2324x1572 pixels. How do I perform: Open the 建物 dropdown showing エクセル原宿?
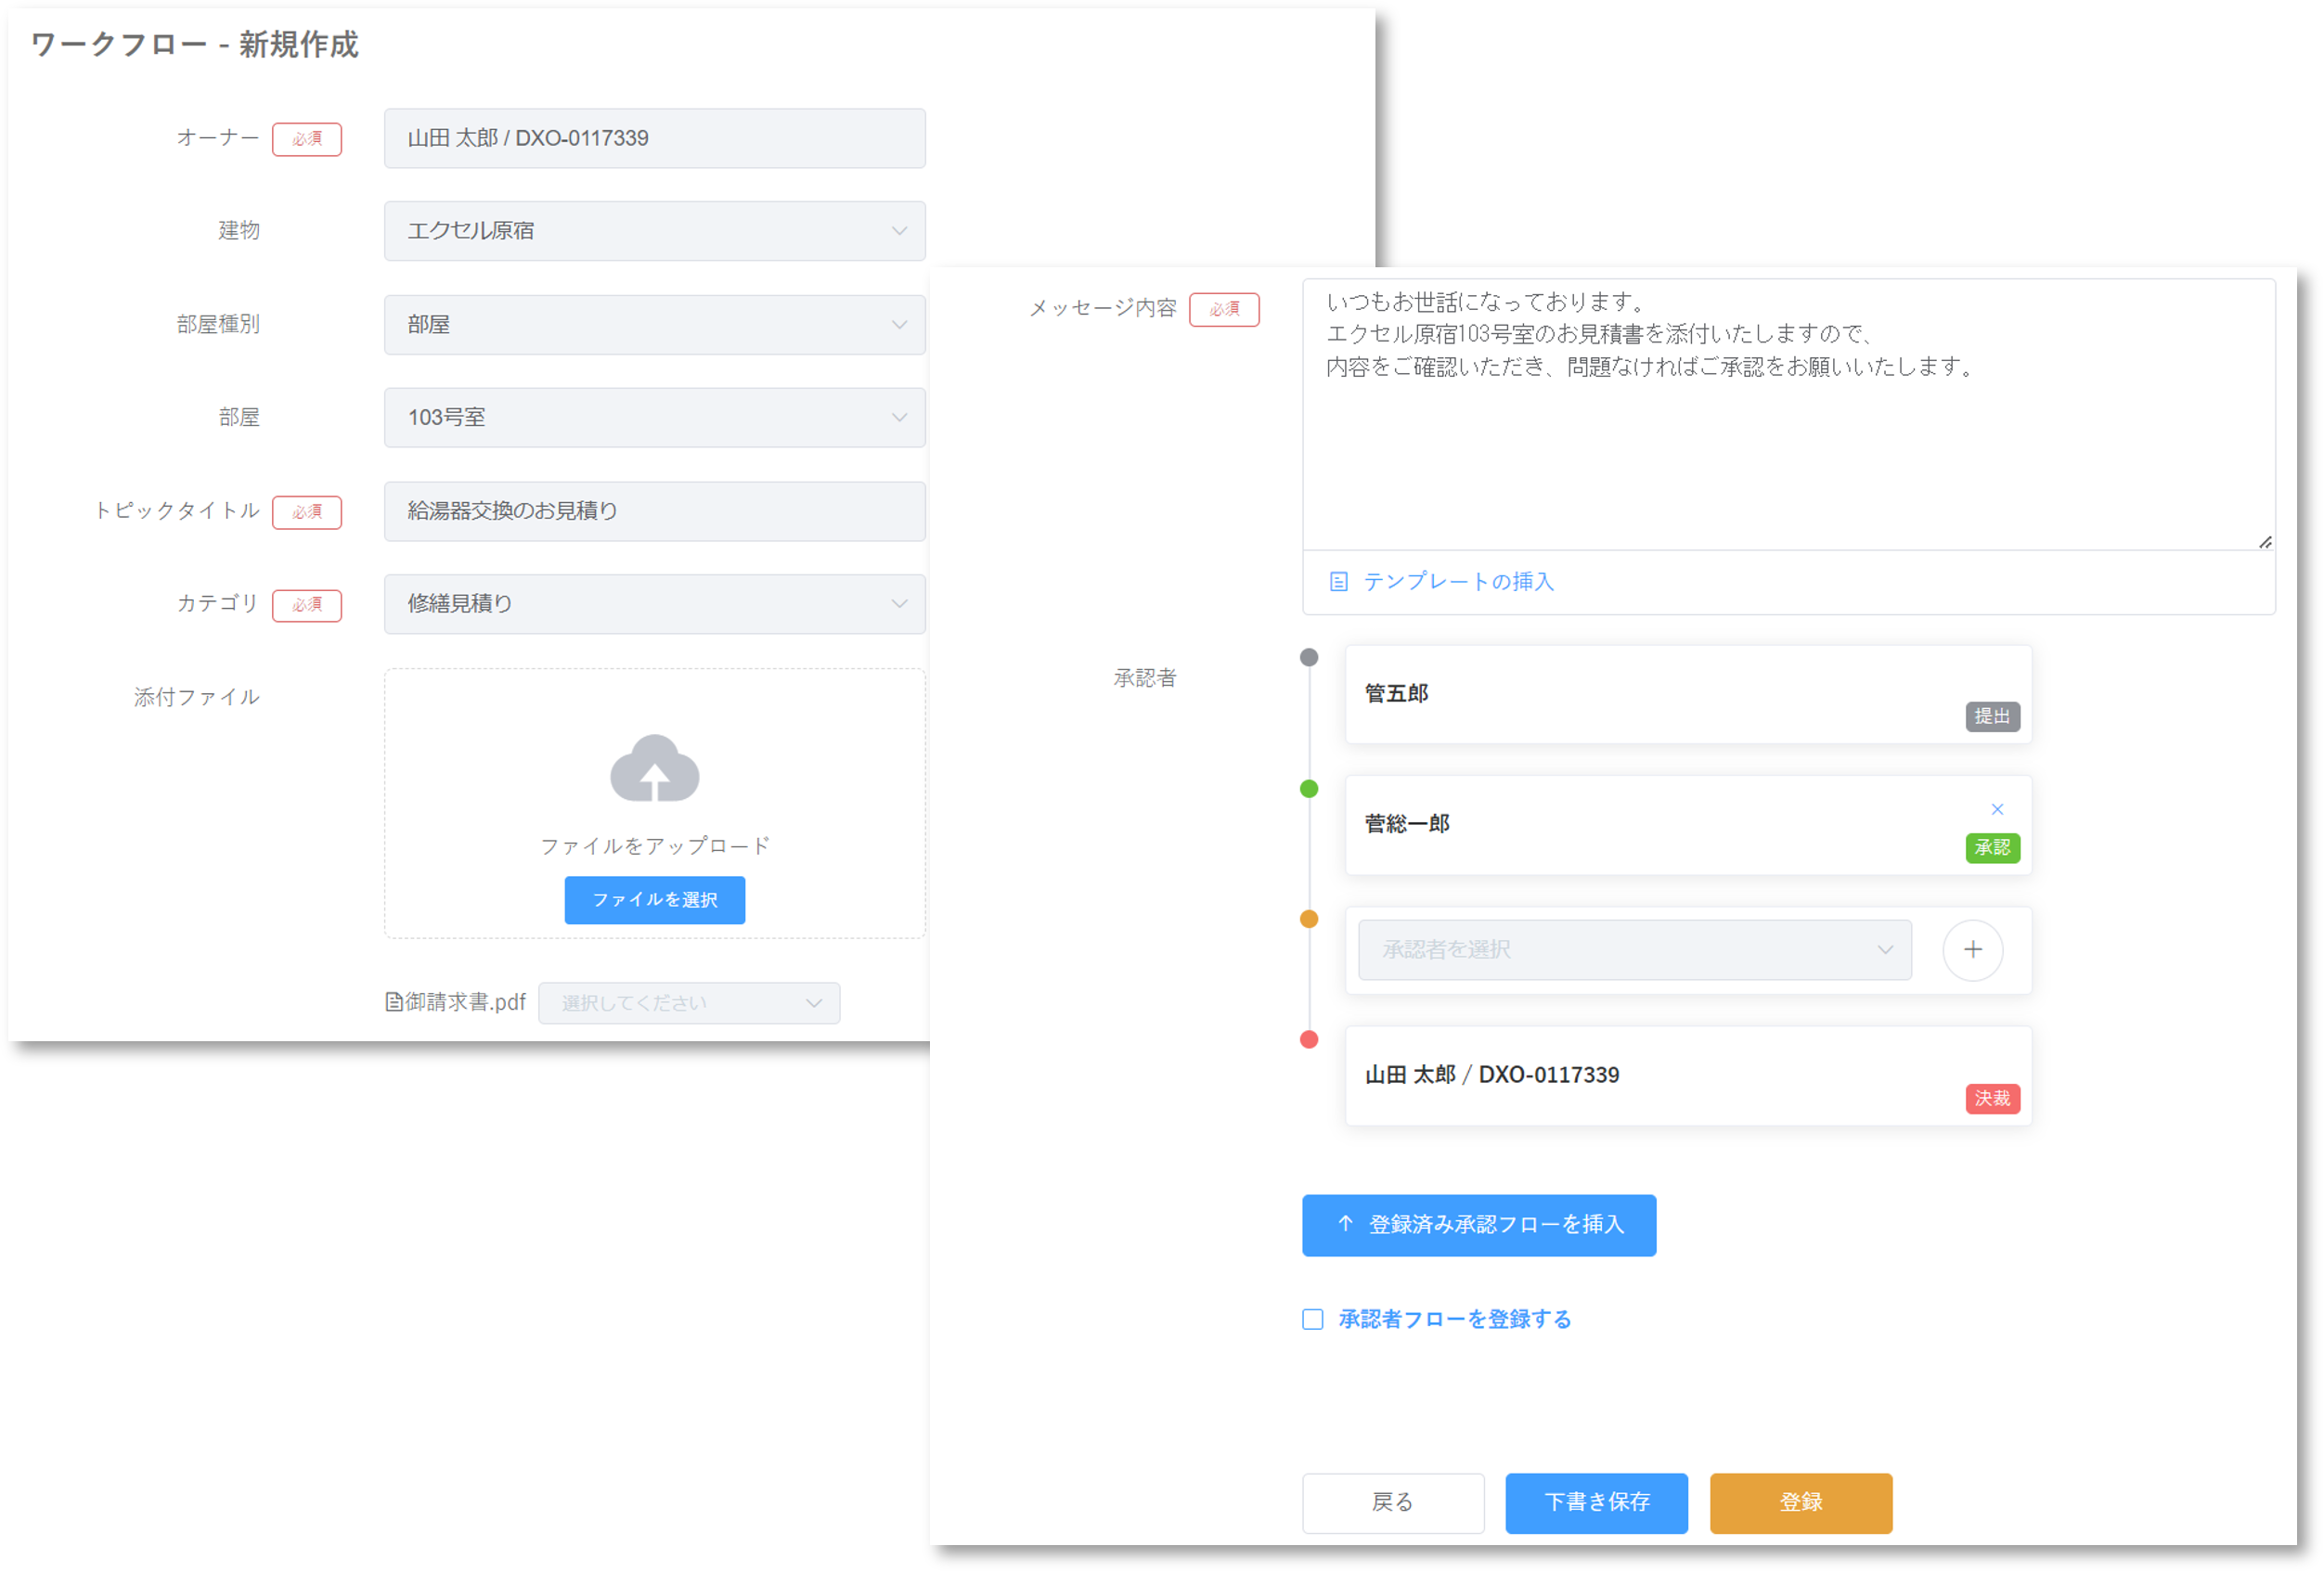(x=654, y=231)
